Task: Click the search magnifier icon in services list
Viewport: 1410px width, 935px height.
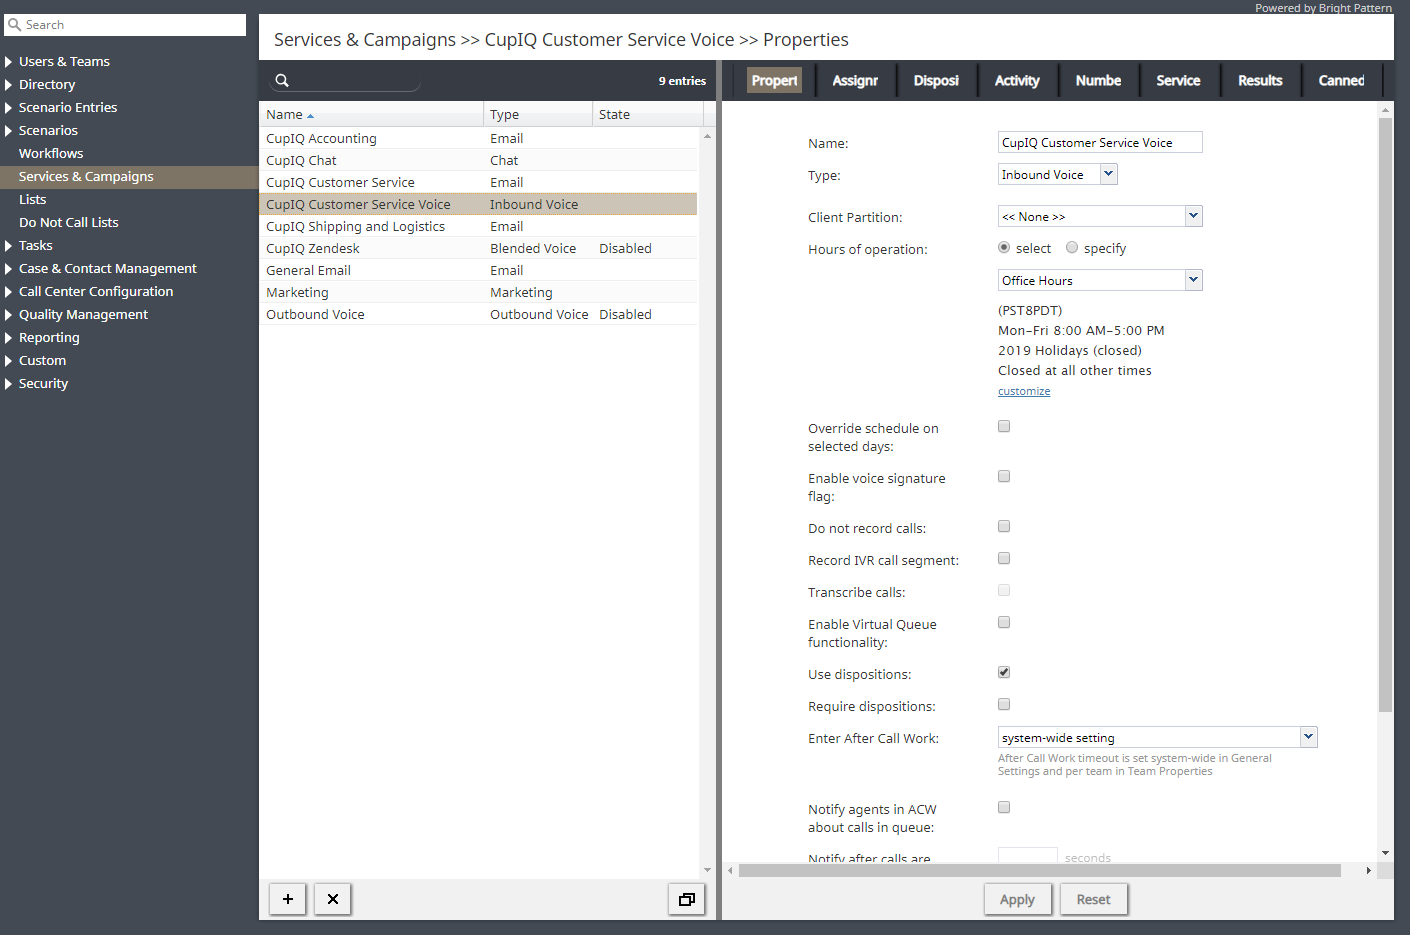Action: 282,81
